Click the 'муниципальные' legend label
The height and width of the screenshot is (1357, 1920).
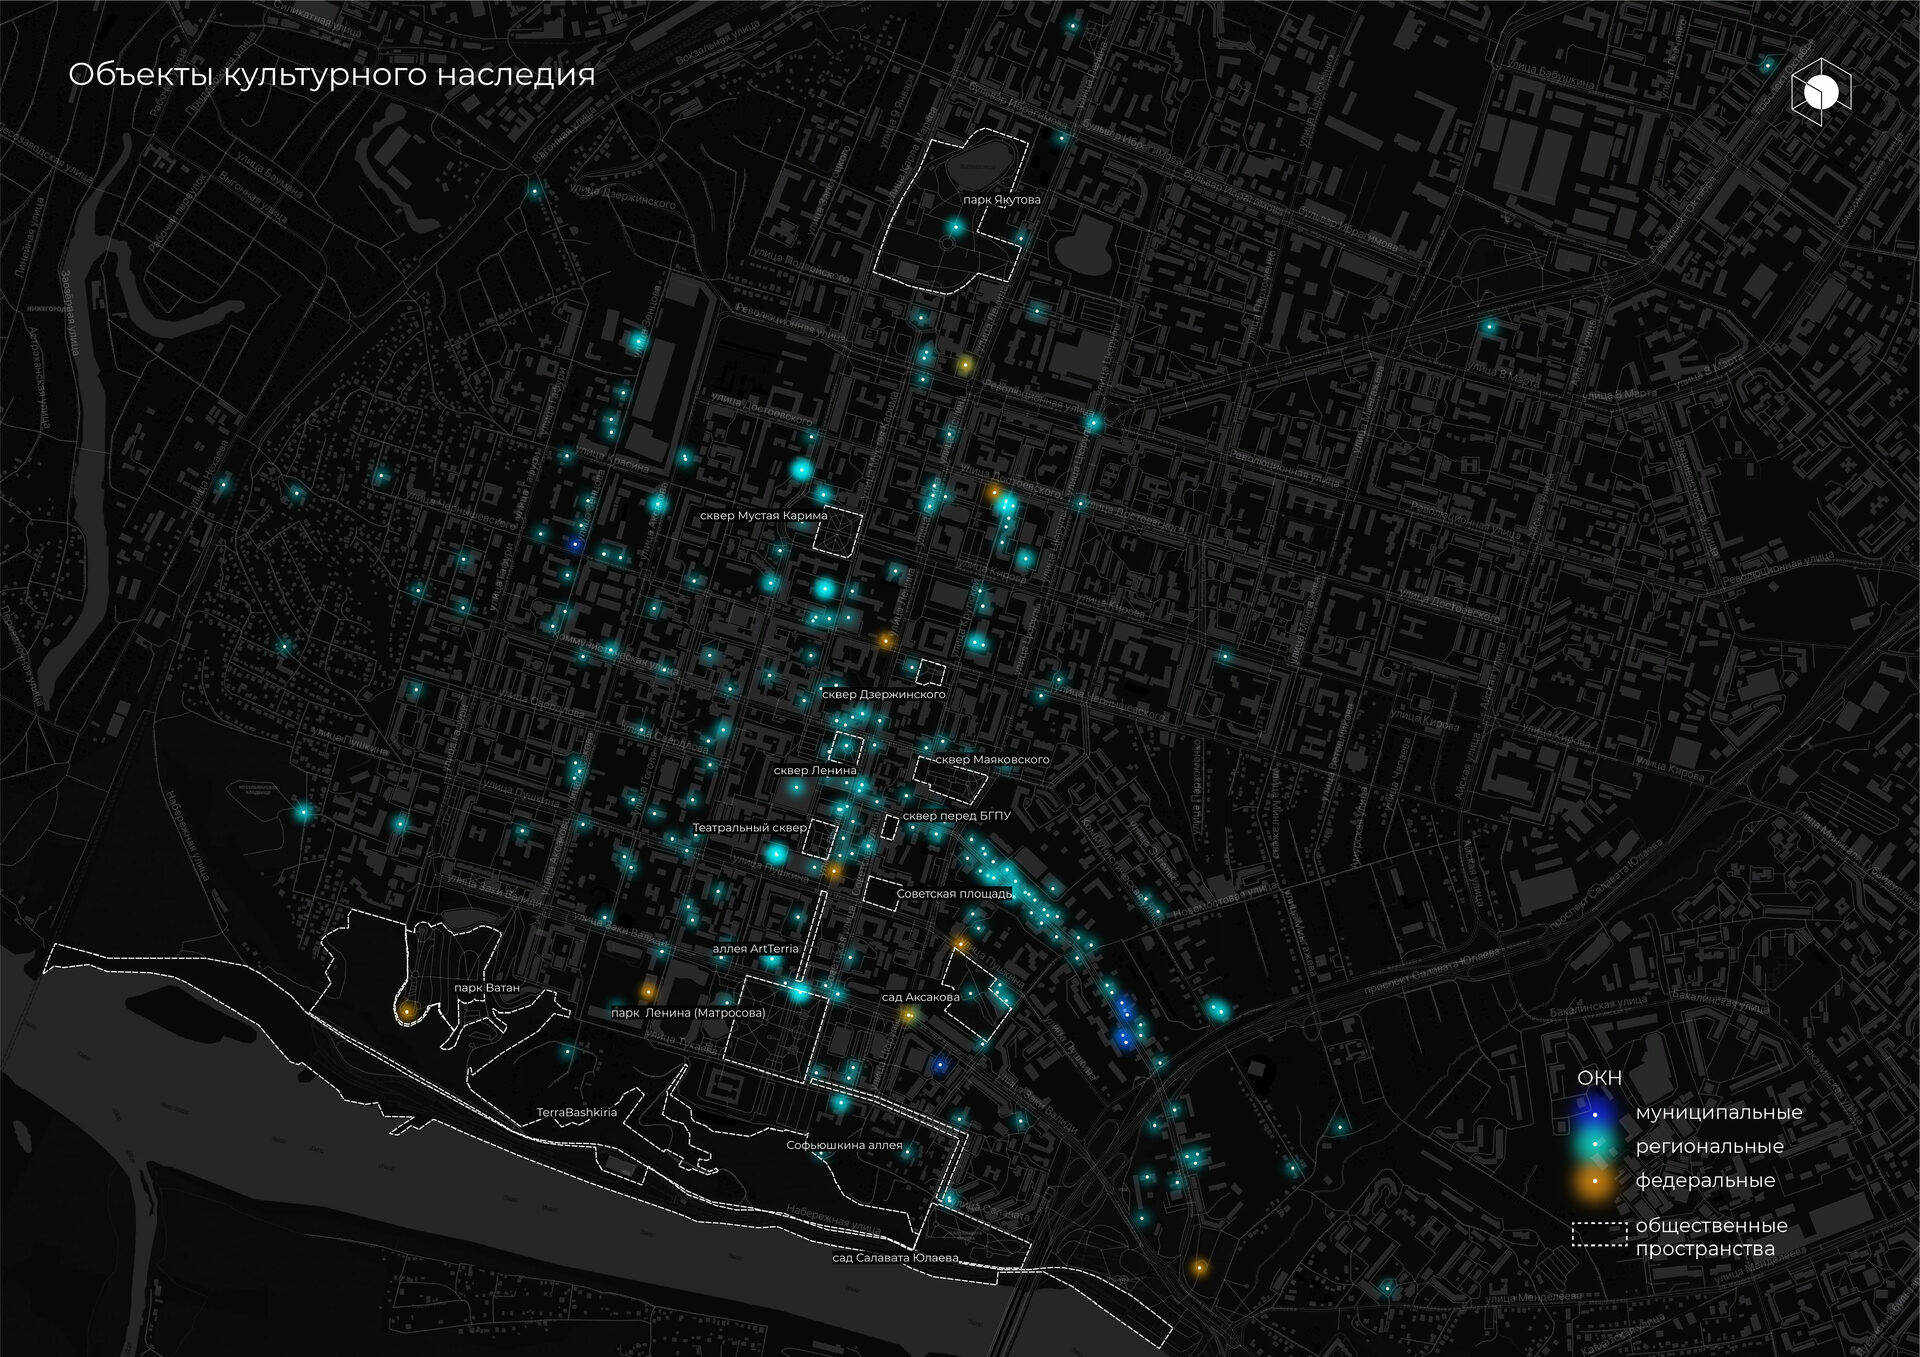[x=1718, y=1112]
